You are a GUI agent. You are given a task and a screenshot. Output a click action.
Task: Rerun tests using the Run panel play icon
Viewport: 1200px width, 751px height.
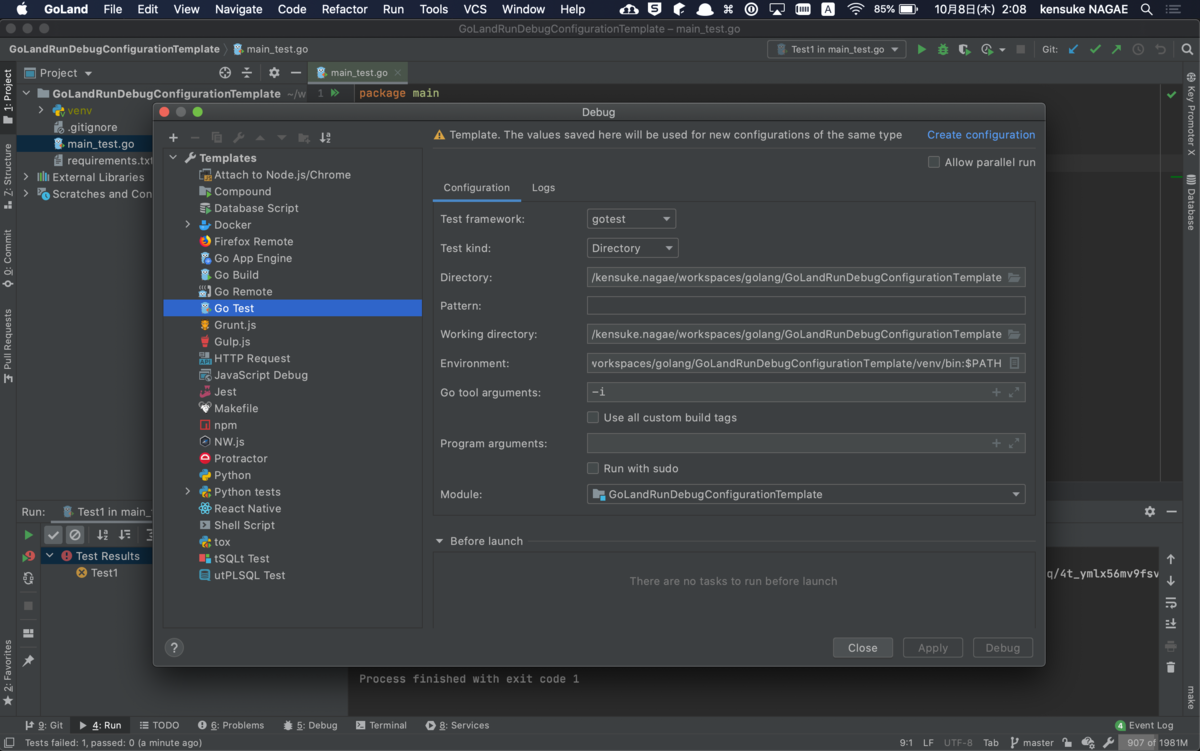[x=28, y=535]
